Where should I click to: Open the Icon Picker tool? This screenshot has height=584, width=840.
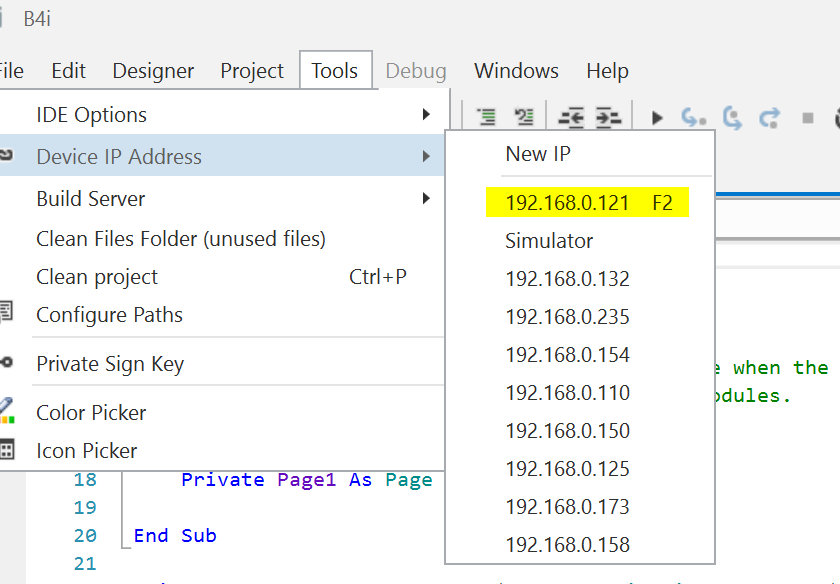click(86, 451)
